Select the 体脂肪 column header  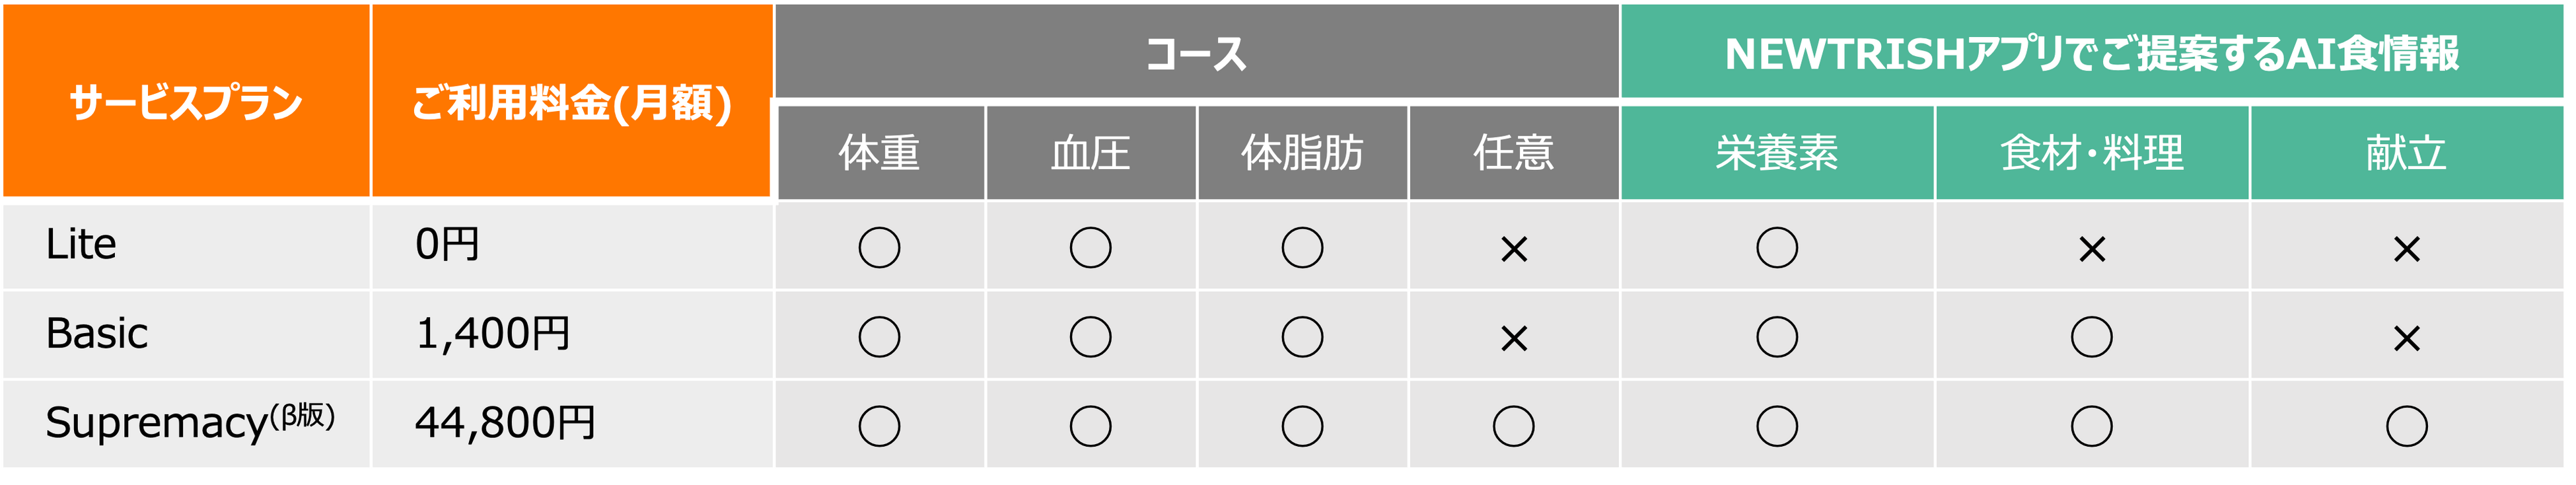click(x=1302, y=153)
